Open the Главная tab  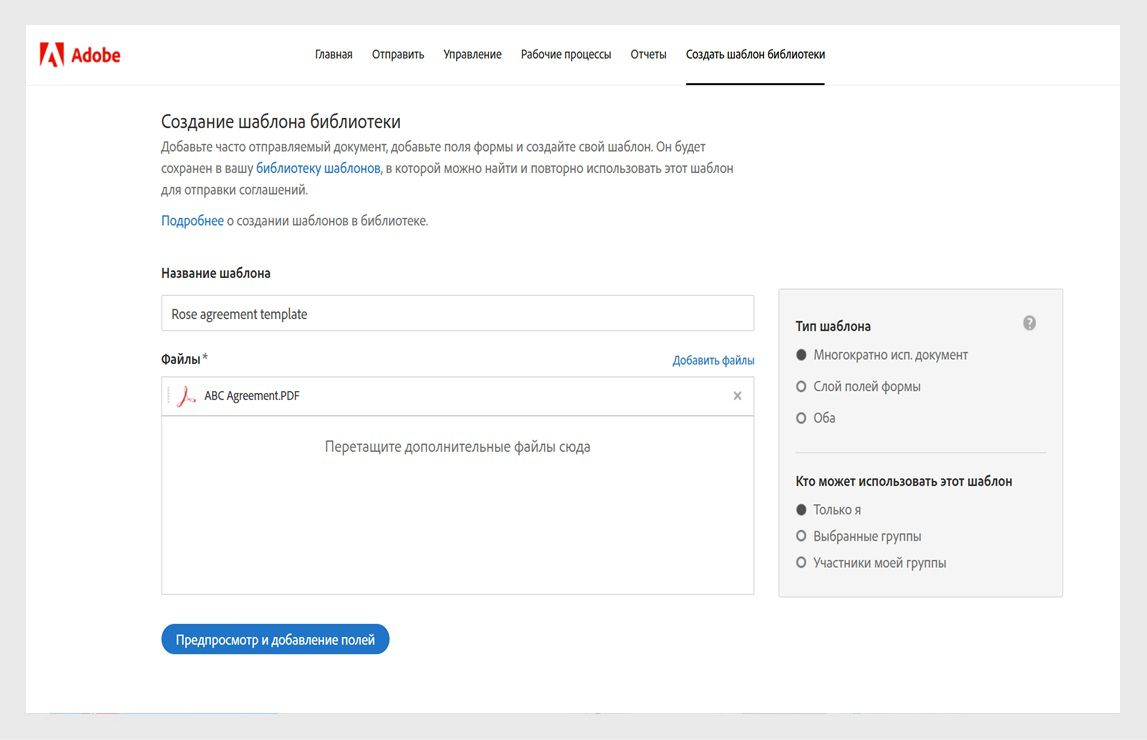[x=333, y=54]
